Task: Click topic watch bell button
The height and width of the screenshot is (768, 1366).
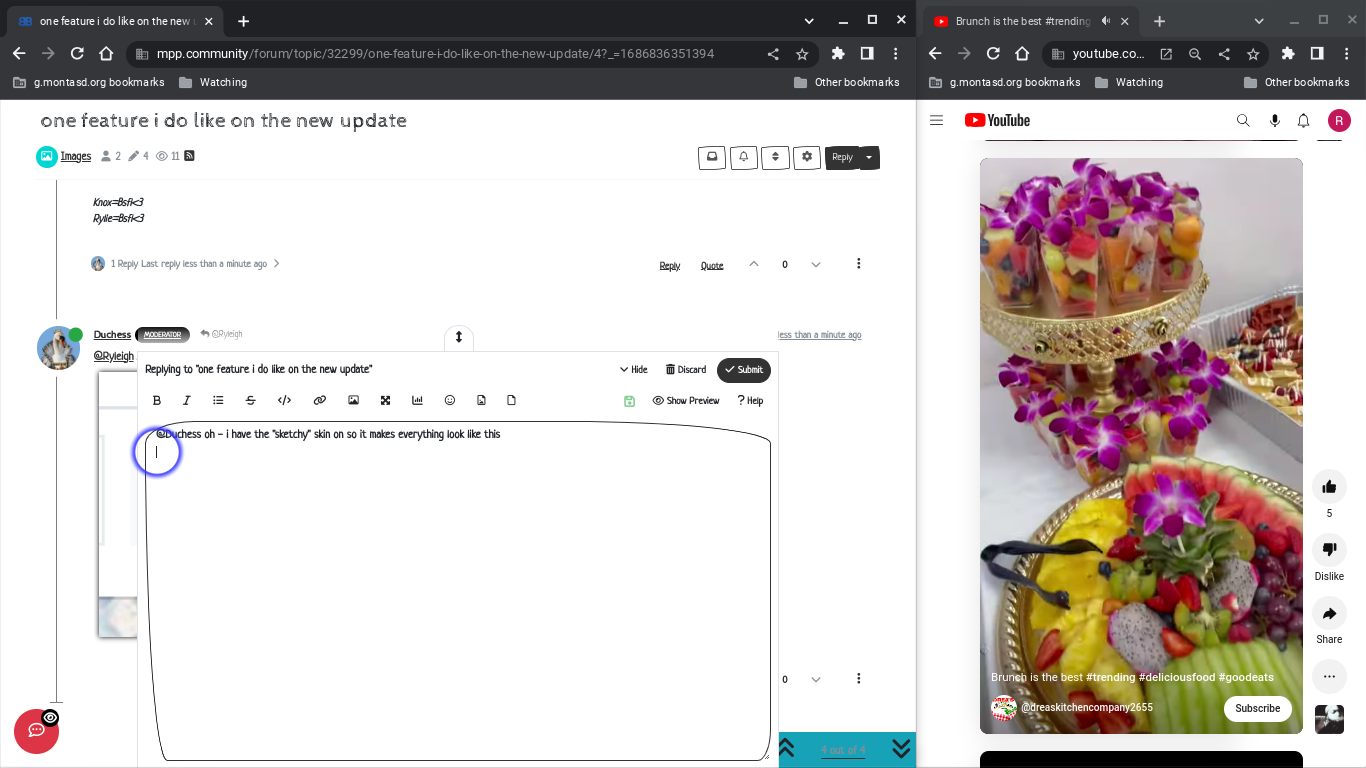Action: pyautogui.click(x=744, y=157)
